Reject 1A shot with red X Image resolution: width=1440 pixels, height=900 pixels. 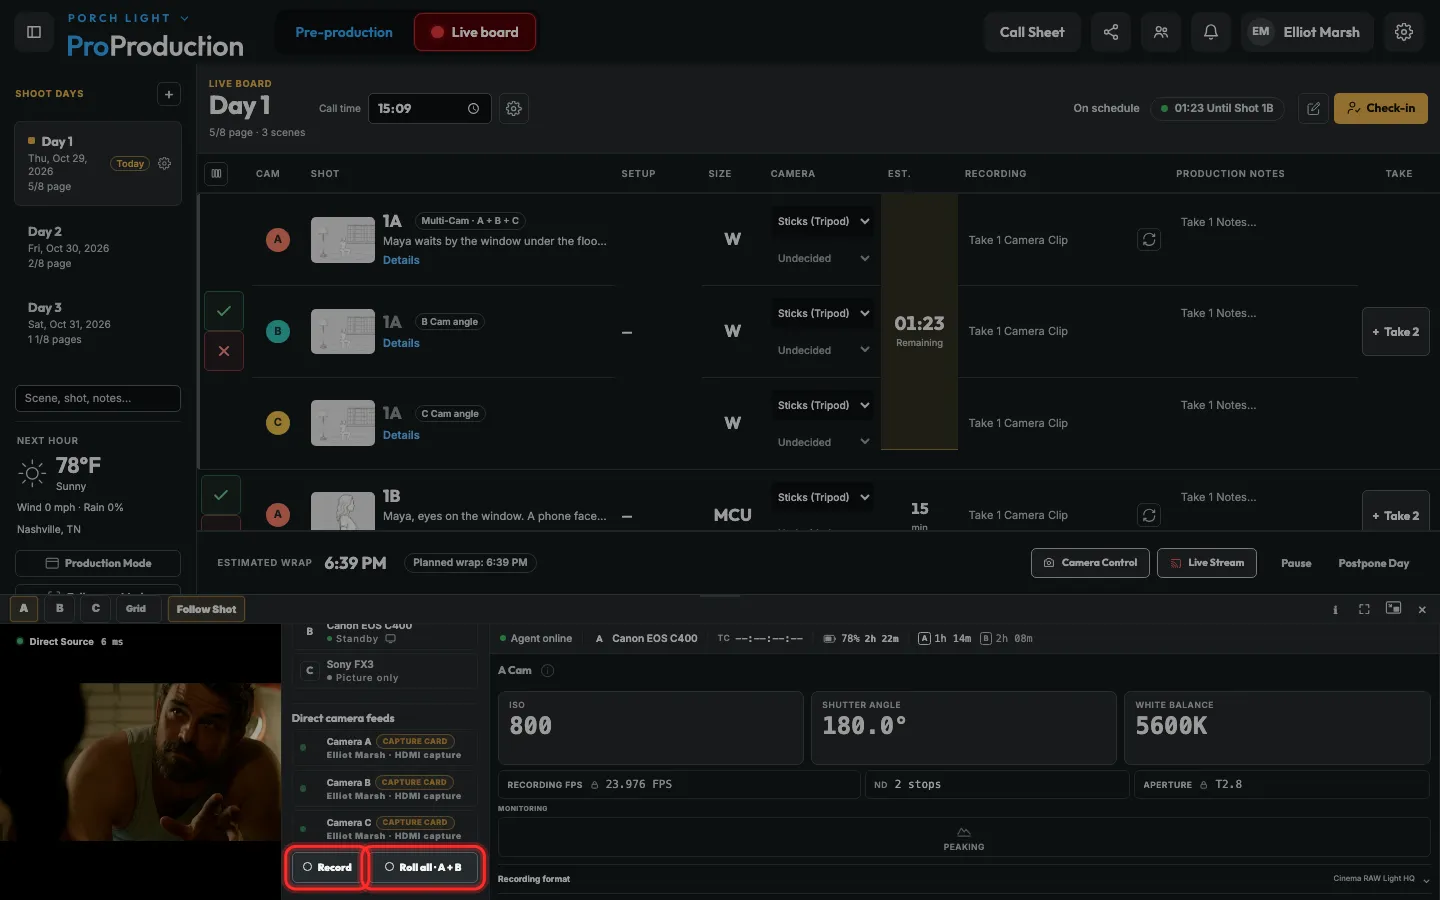tap(224, 351)
